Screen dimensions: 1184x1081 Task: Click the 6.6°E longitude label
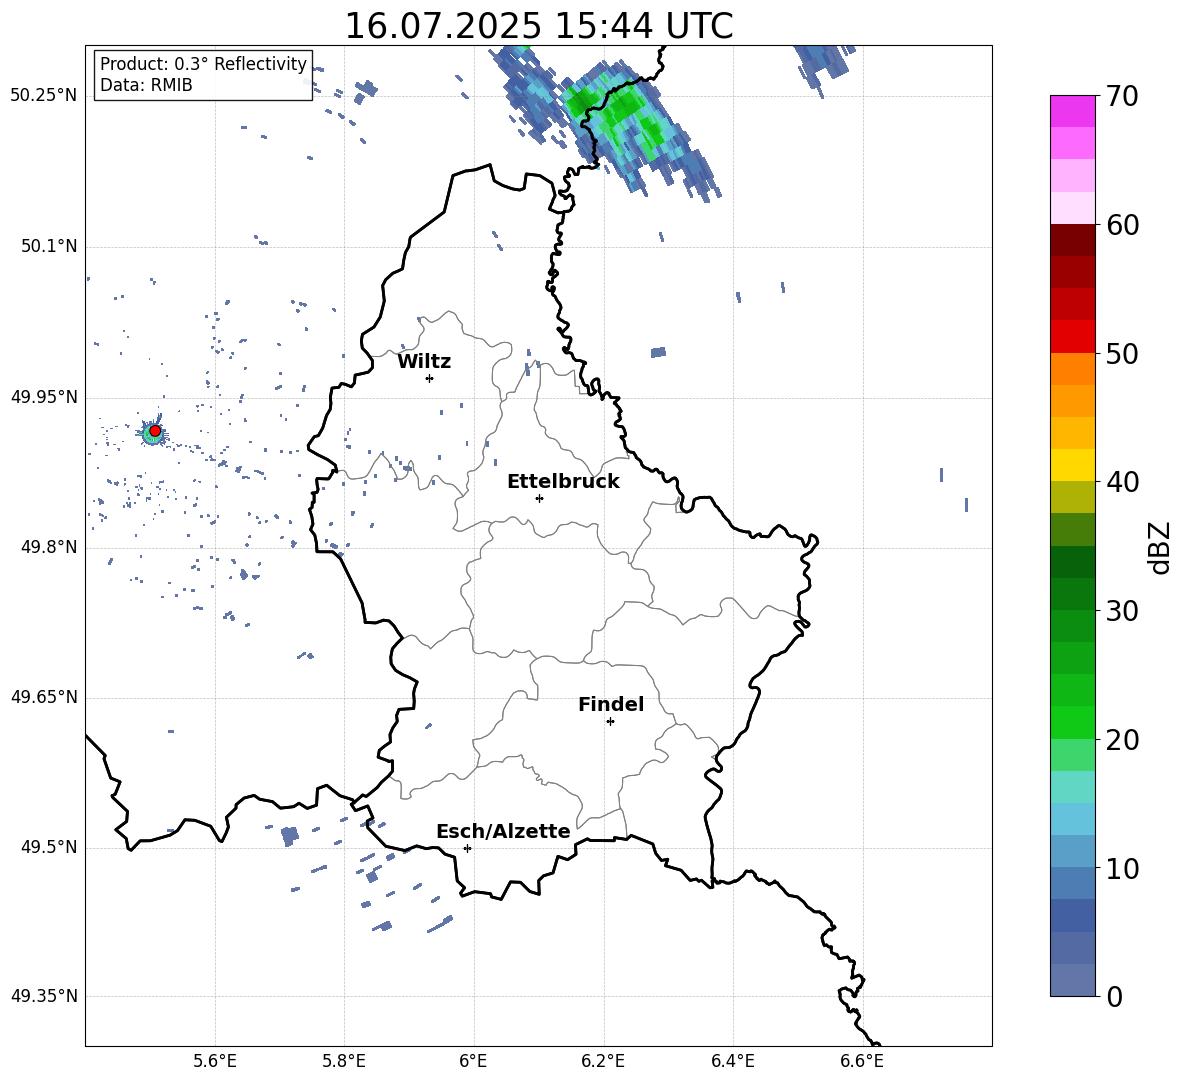point(862,1061)
